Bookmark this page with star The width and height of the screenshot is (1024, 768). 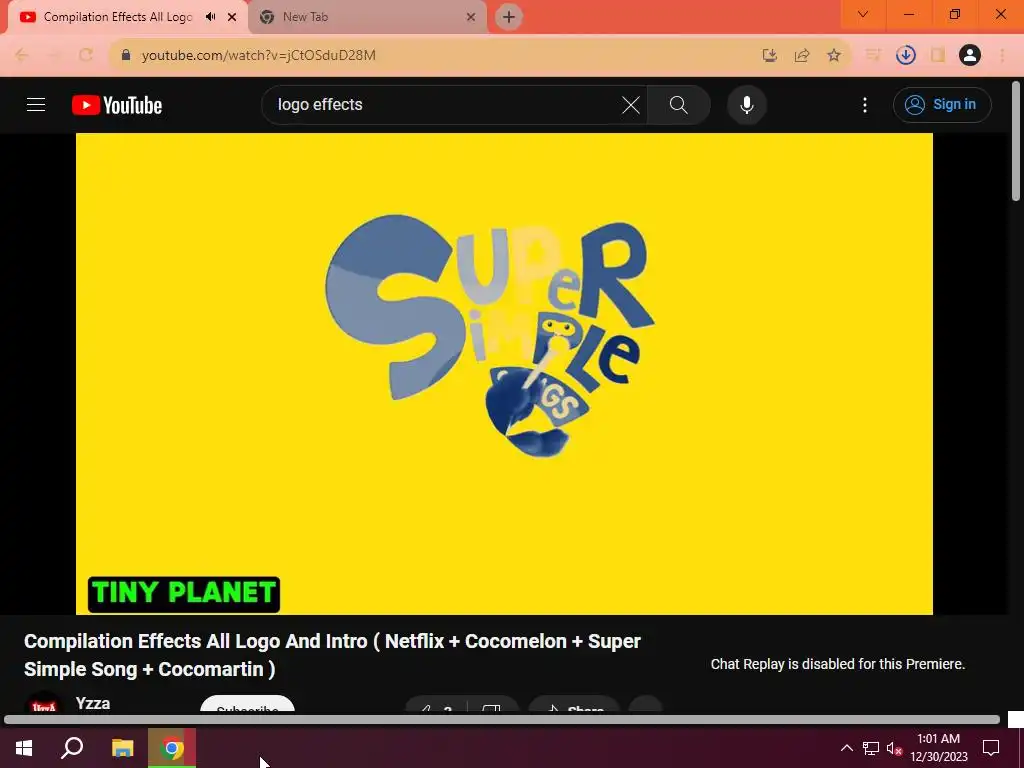[x=834, y=56]
